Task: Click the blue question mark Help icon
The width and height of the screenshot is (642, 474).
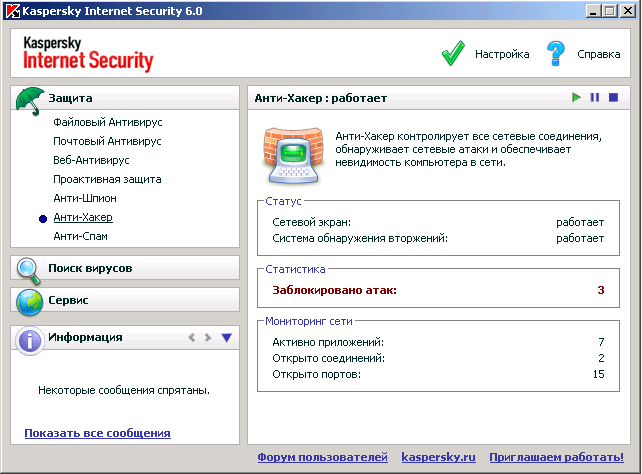Action: click(556, 54)
